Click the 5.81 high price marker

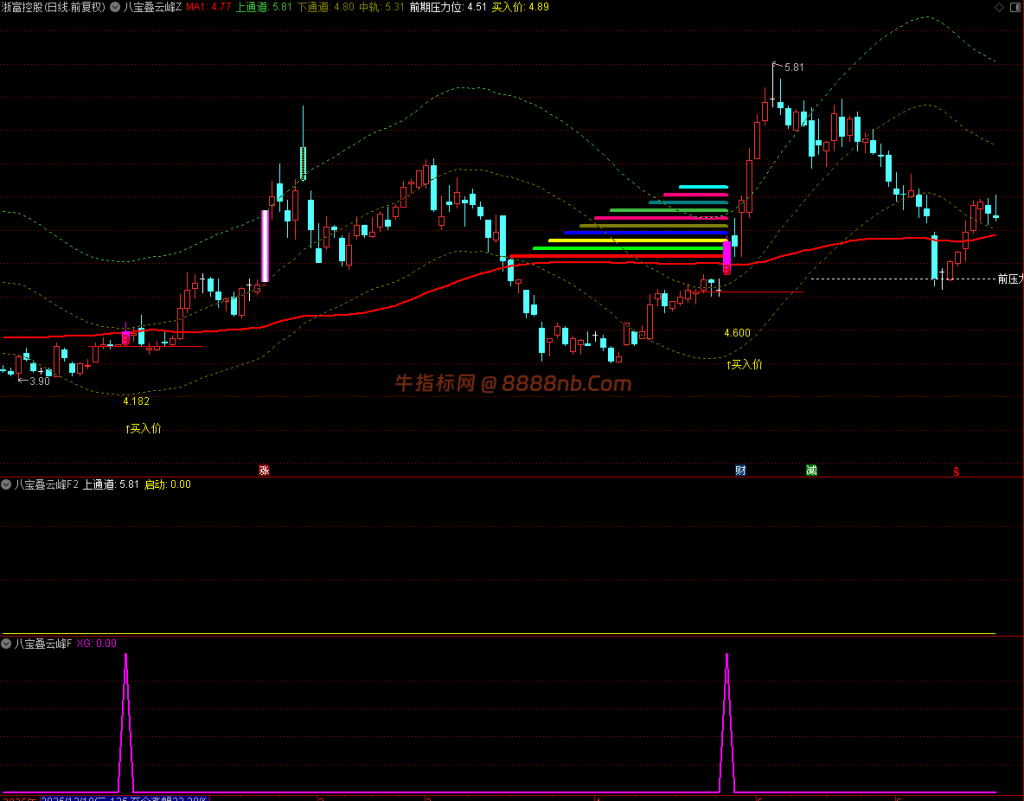tap(793, 67)
